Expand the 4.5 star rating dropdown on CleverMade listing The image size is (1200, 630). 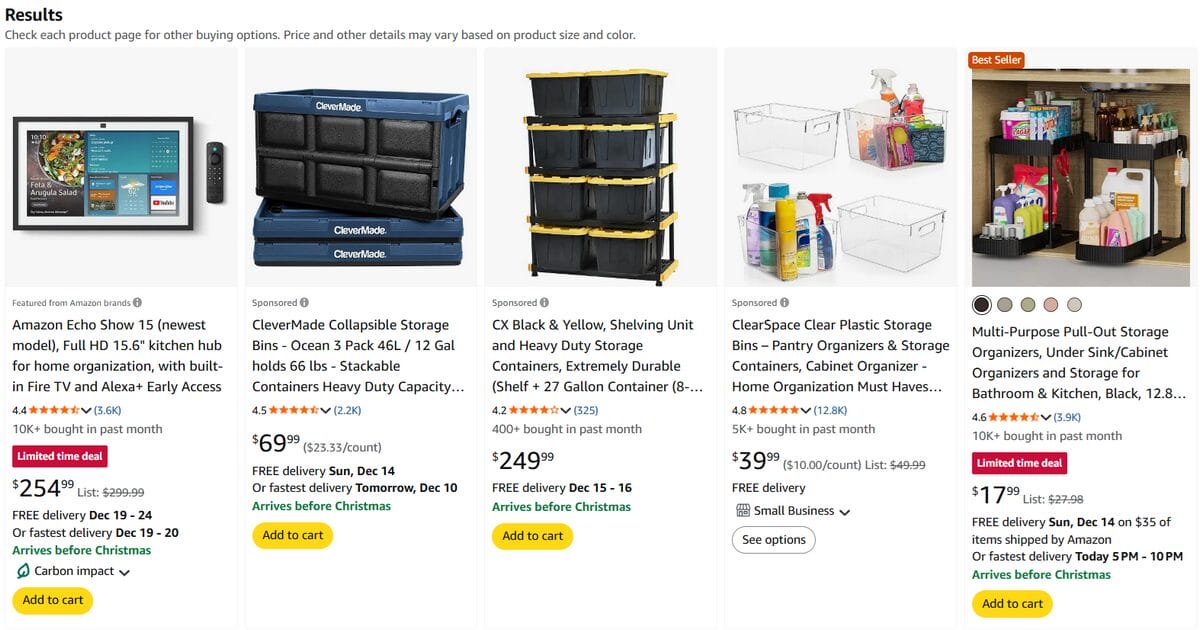(x=327, y=408)
